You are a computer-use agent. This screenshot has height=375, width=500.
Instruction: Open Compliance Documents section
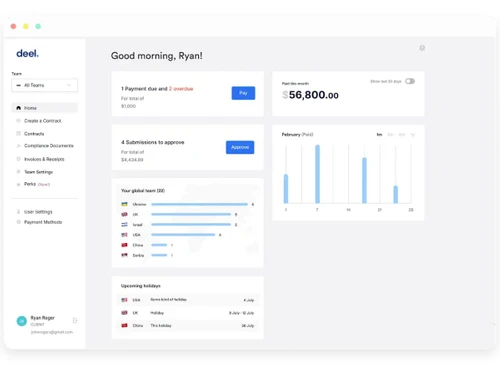(49, 146)
